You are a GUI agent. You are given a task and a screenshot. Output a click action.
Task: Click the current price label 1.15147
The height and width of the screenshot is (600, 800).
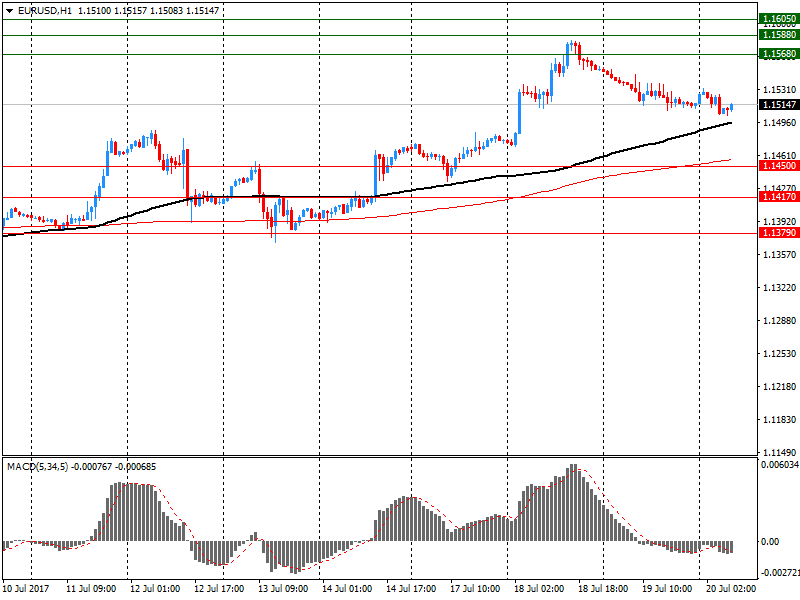(779, 104)
